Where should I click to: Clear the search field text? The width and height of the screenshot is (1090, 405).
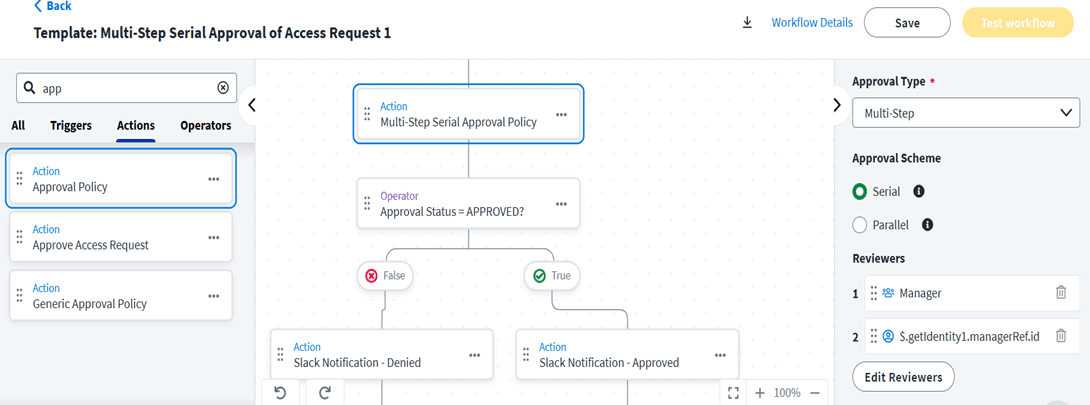(223, 88)
